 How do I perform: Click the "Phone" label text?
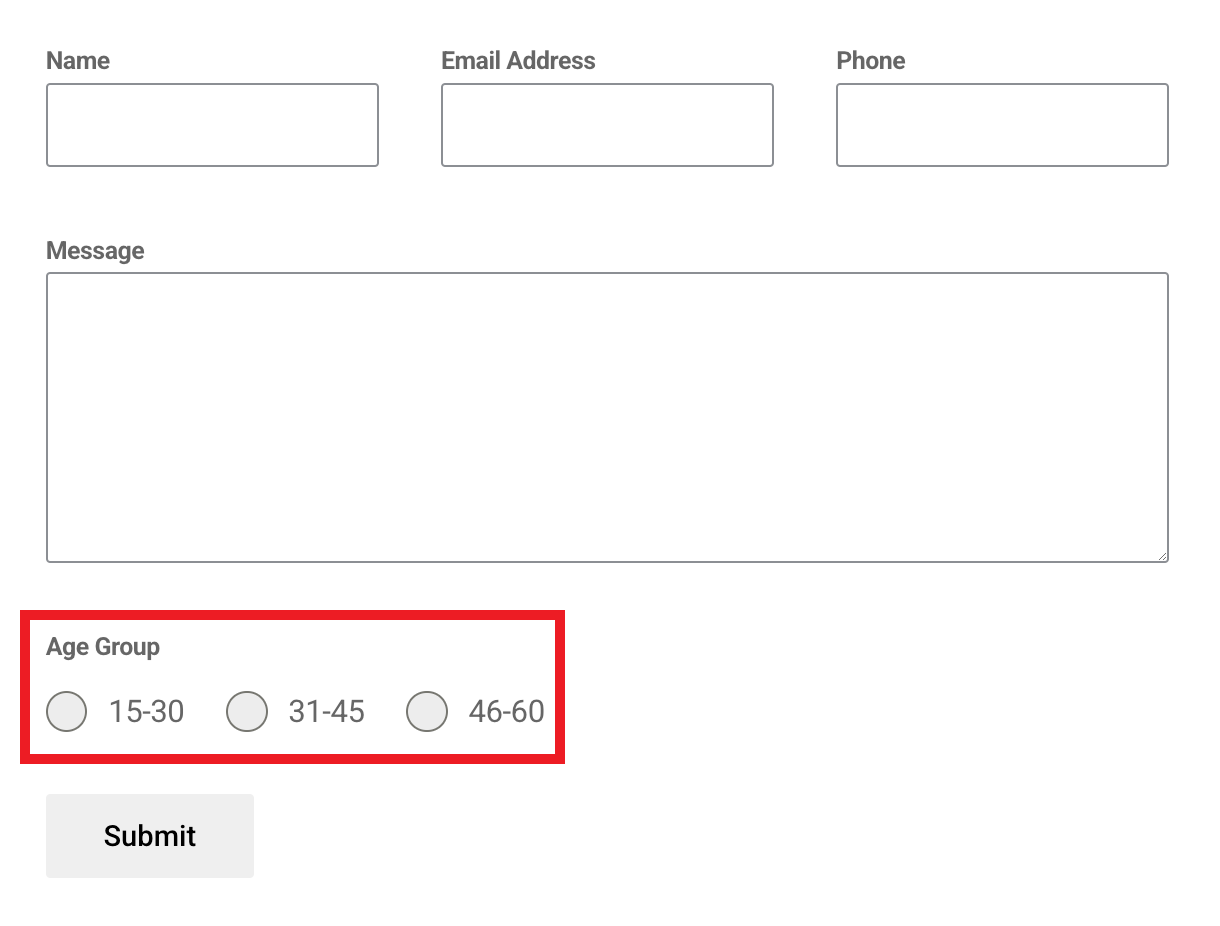[x=871, y=61]
